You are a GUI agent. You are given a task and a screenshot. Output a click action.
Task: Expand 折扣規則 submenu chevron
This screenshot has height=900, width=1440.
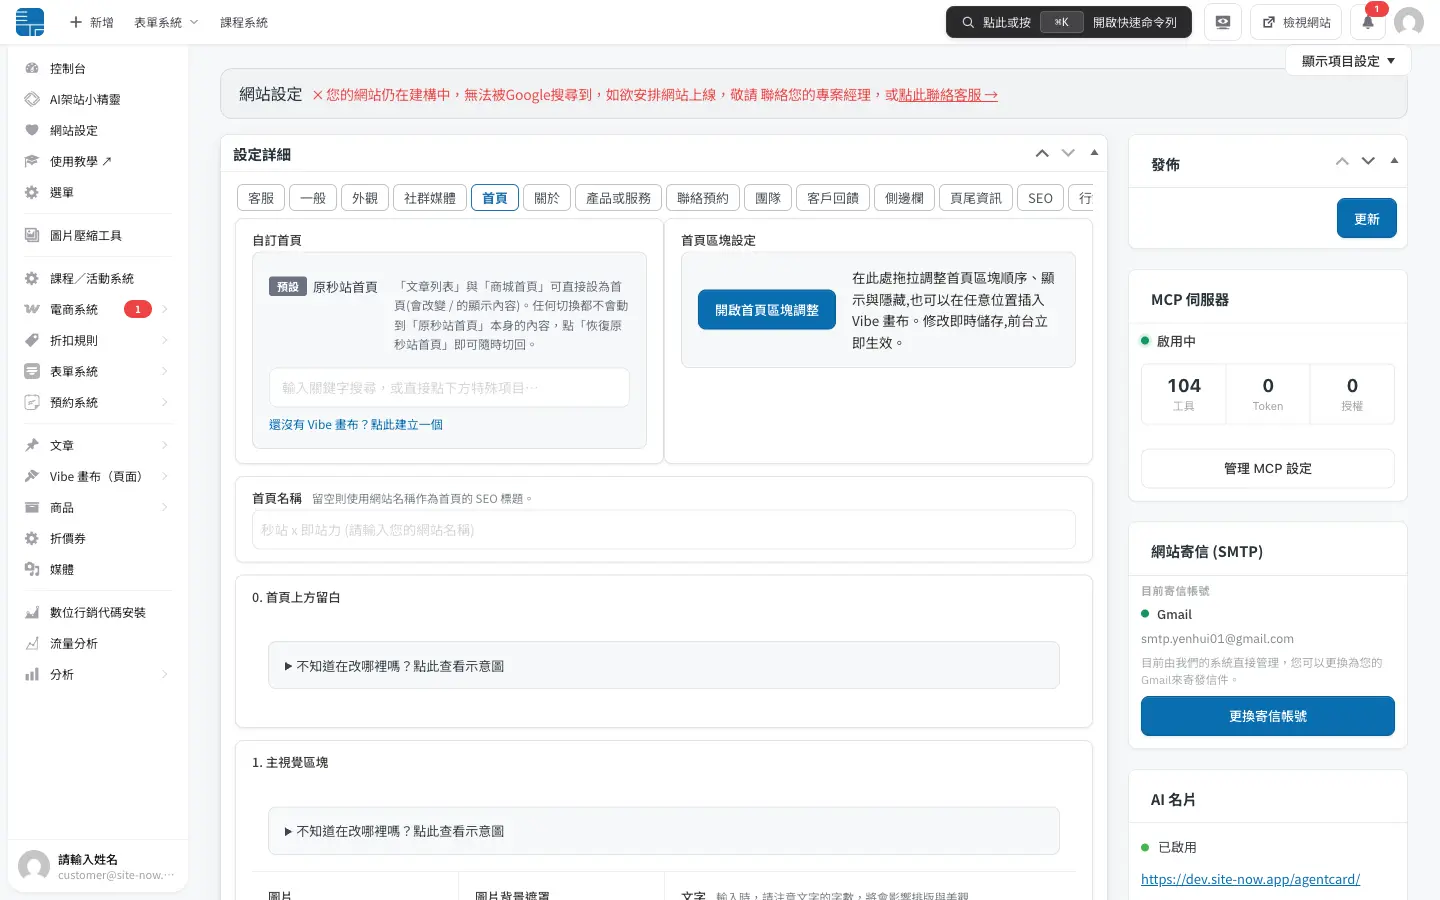point(165,340)
